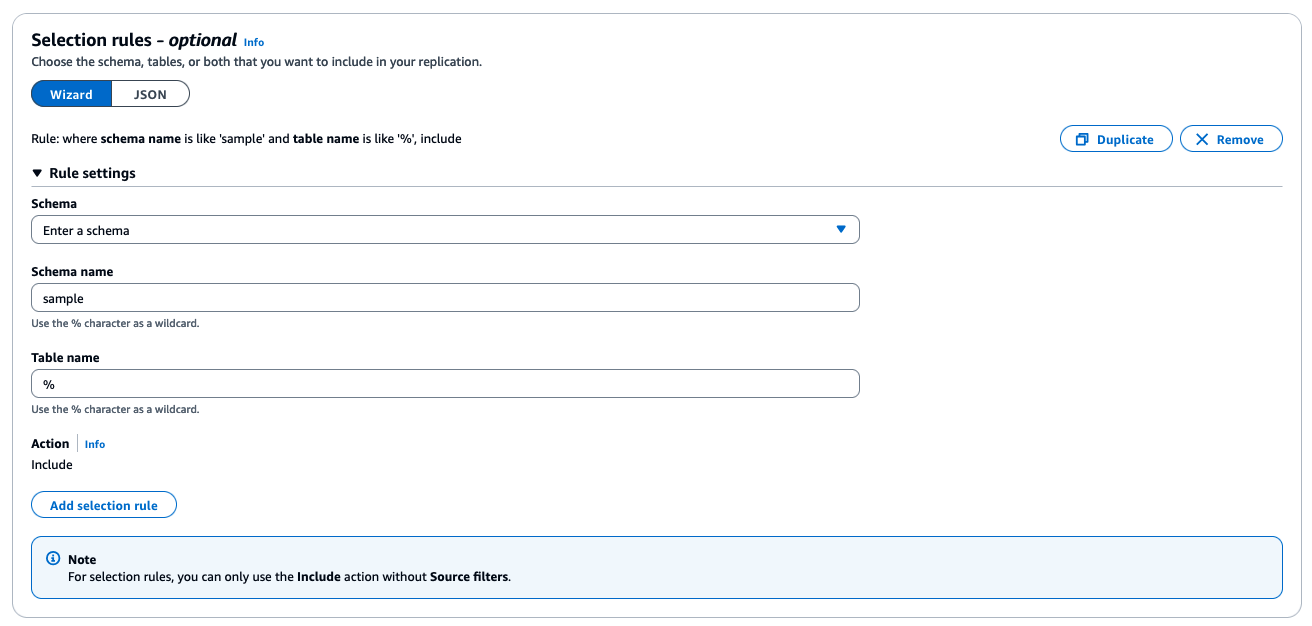1312x626 pixels.
Task: Click the 'Include' action value
Action: click(52, 465)
